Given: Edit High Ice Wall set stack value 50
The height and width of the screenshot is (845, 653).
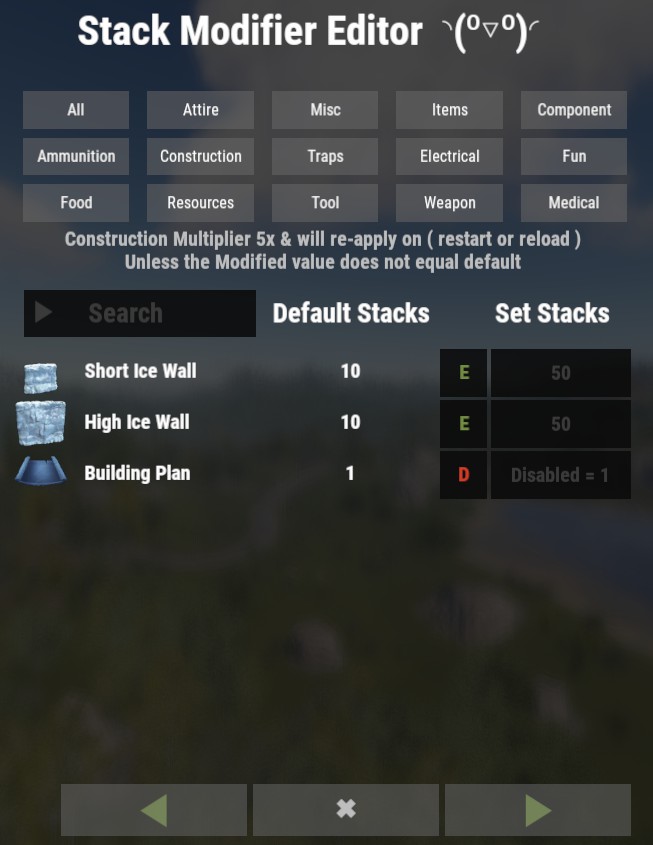Looking at the screenshot, I should click(x=561, y=424).
